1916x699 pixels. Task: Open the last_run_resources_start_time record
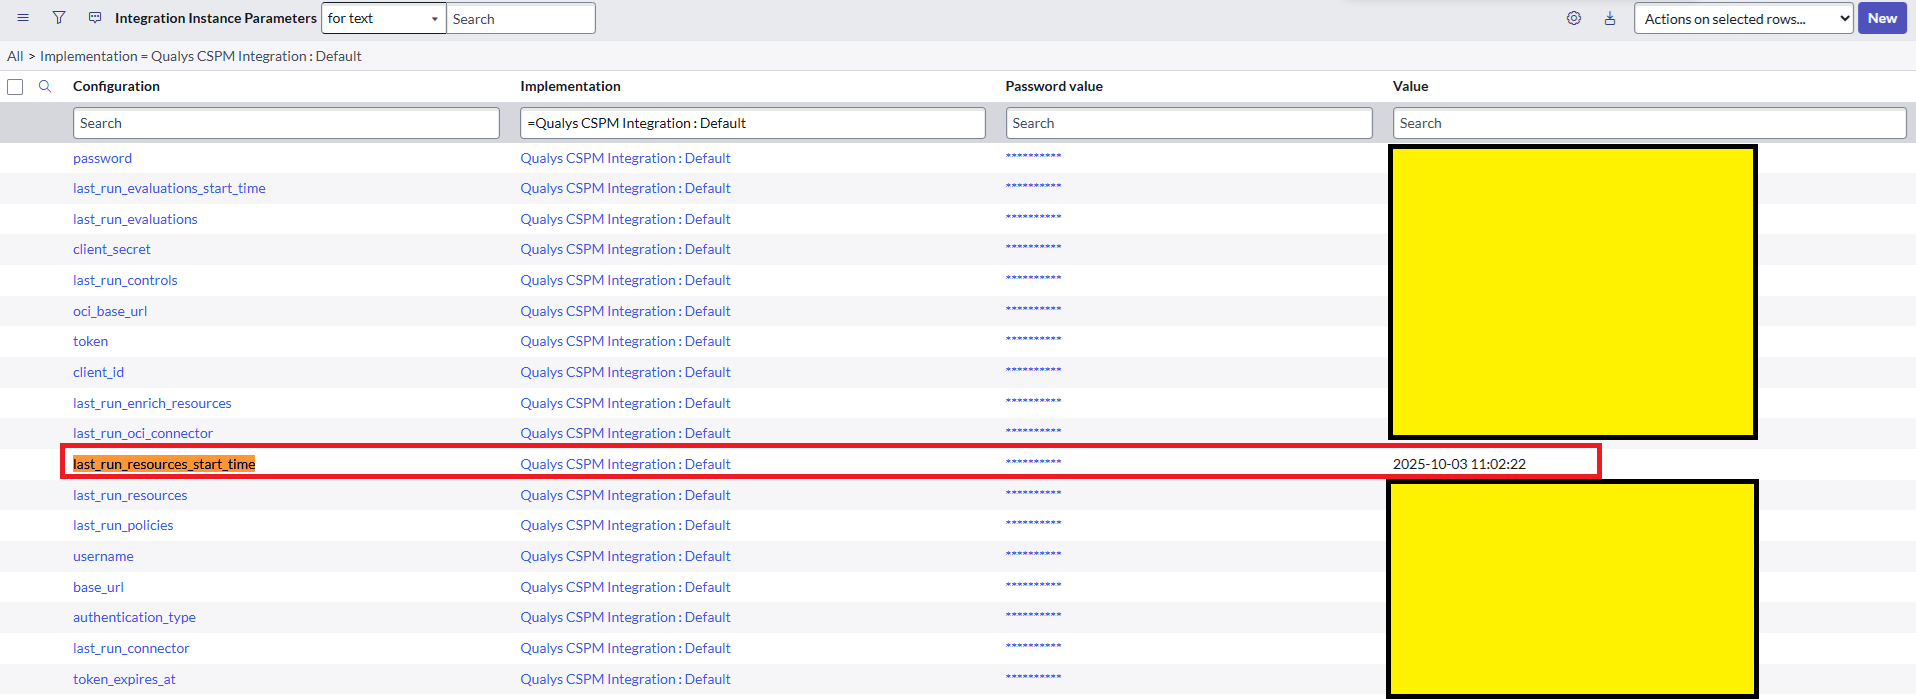(x=164, y=464)
